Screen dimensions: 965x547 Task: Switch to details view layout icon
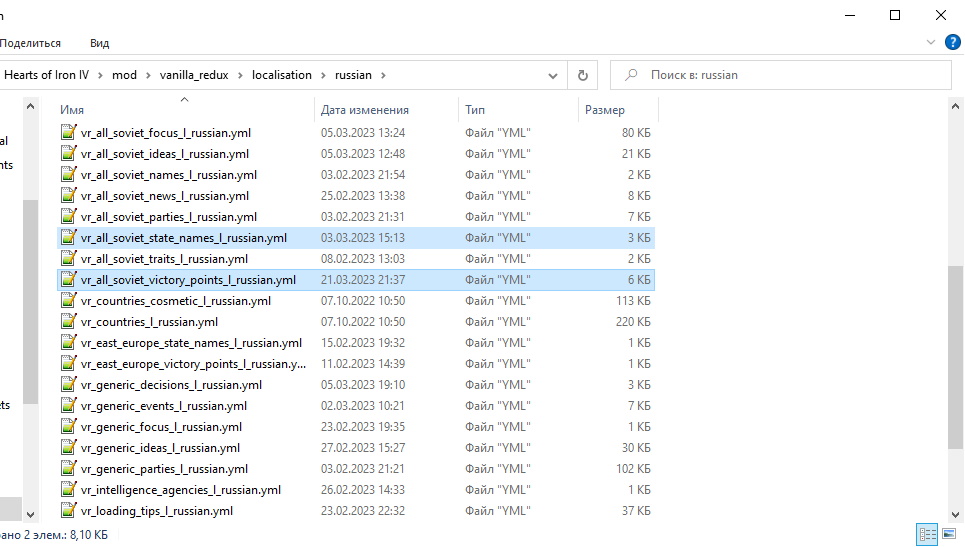pyautogui.click(x=927, y=533)
